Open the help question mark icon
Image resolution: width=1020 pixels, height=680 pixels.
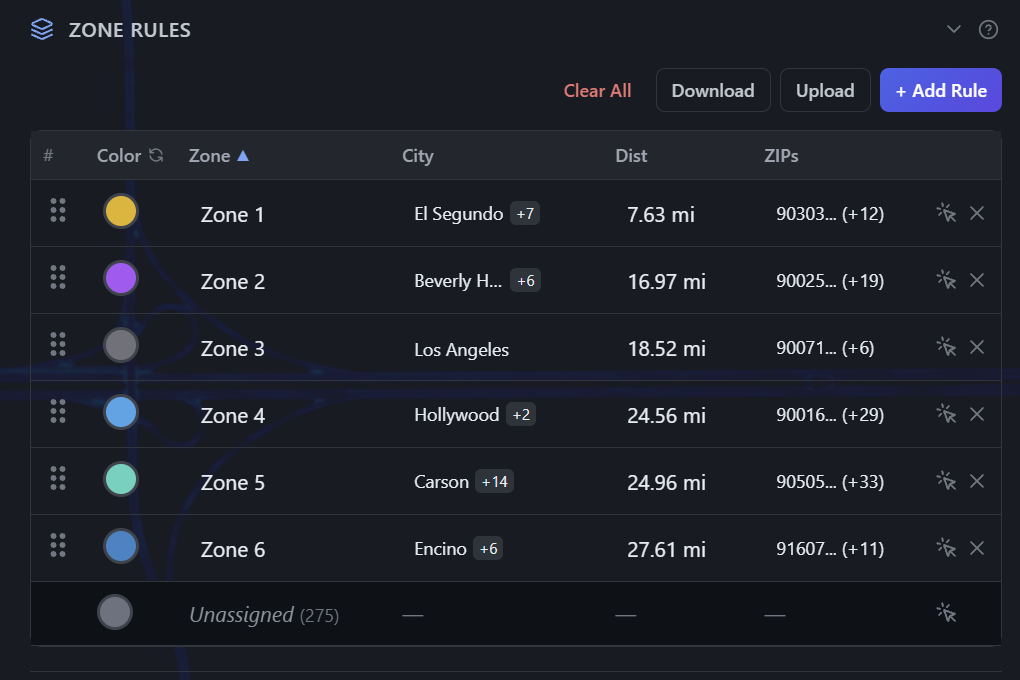[x=988, y=29]
